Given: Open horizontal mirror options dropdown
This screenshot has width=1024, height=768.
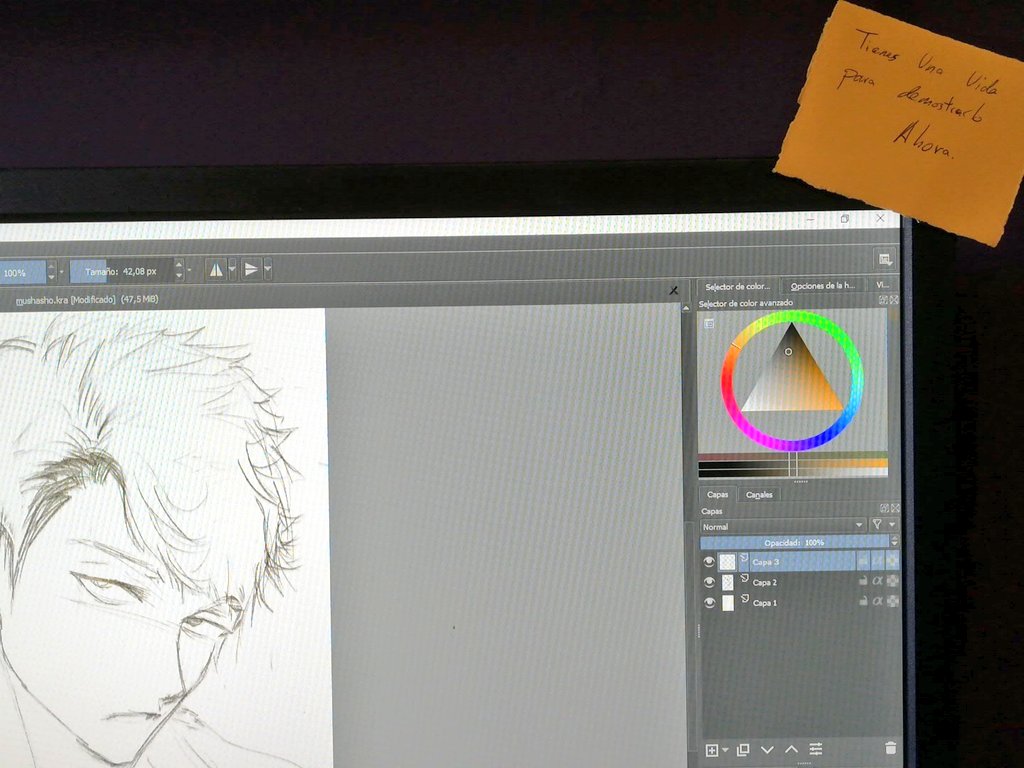Looking at the screenshot, I should point(232,269).
